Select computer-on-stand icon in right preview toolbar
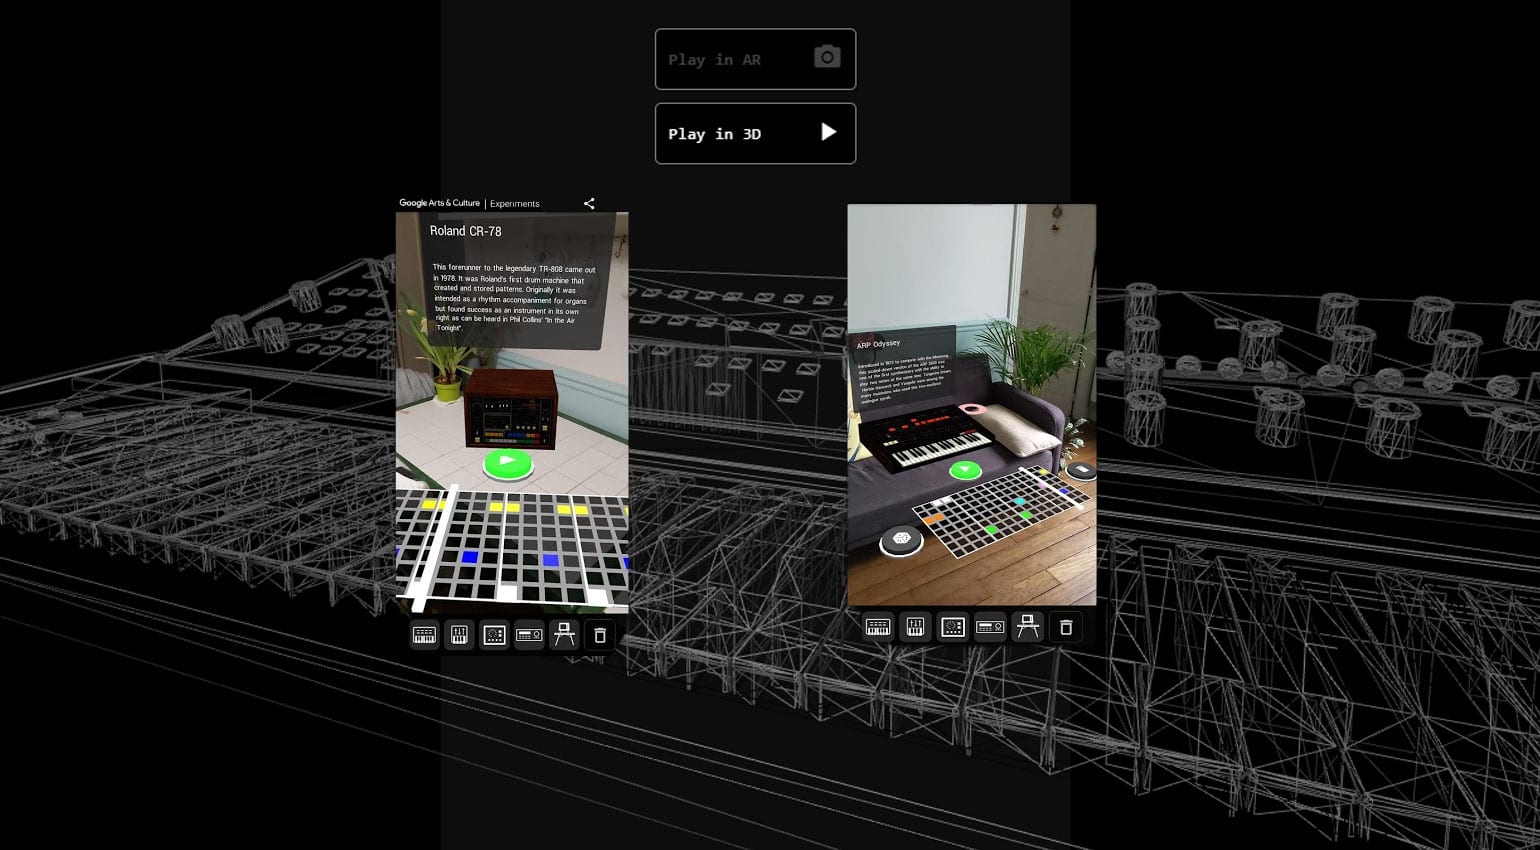 click(x=1028, y=627)
